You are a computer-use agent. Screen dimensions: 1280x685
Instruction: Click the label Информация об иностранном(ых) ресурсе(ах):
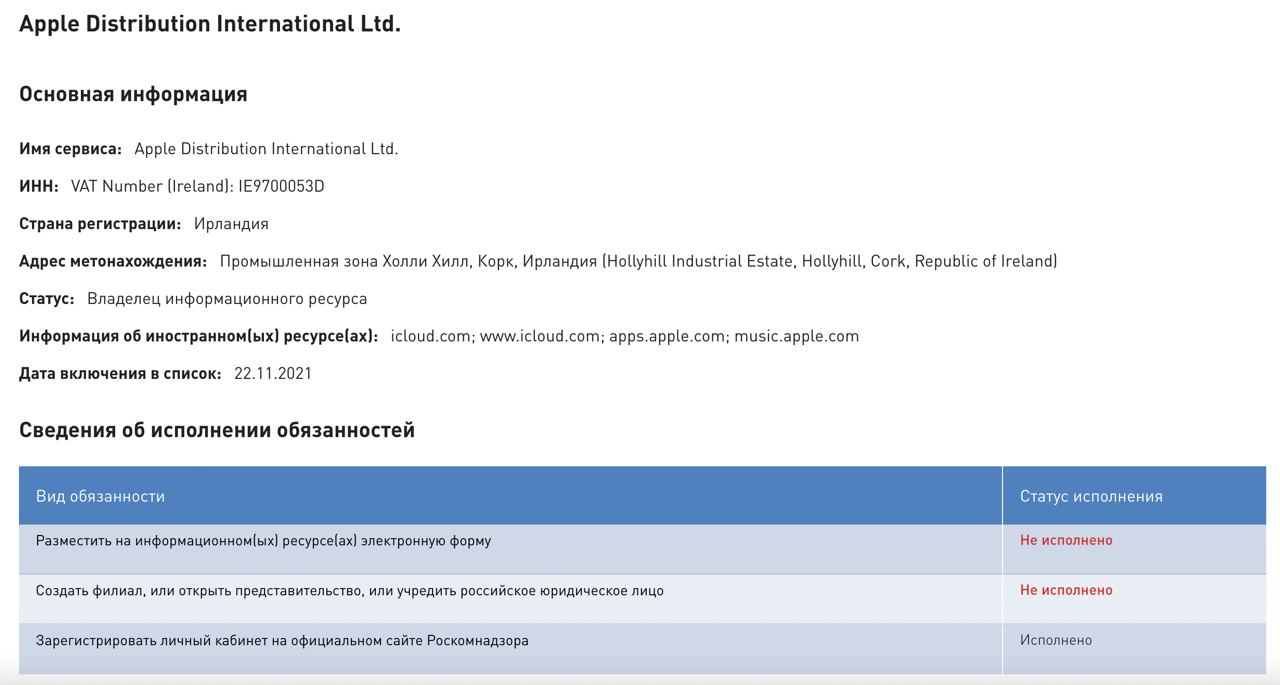199,336
